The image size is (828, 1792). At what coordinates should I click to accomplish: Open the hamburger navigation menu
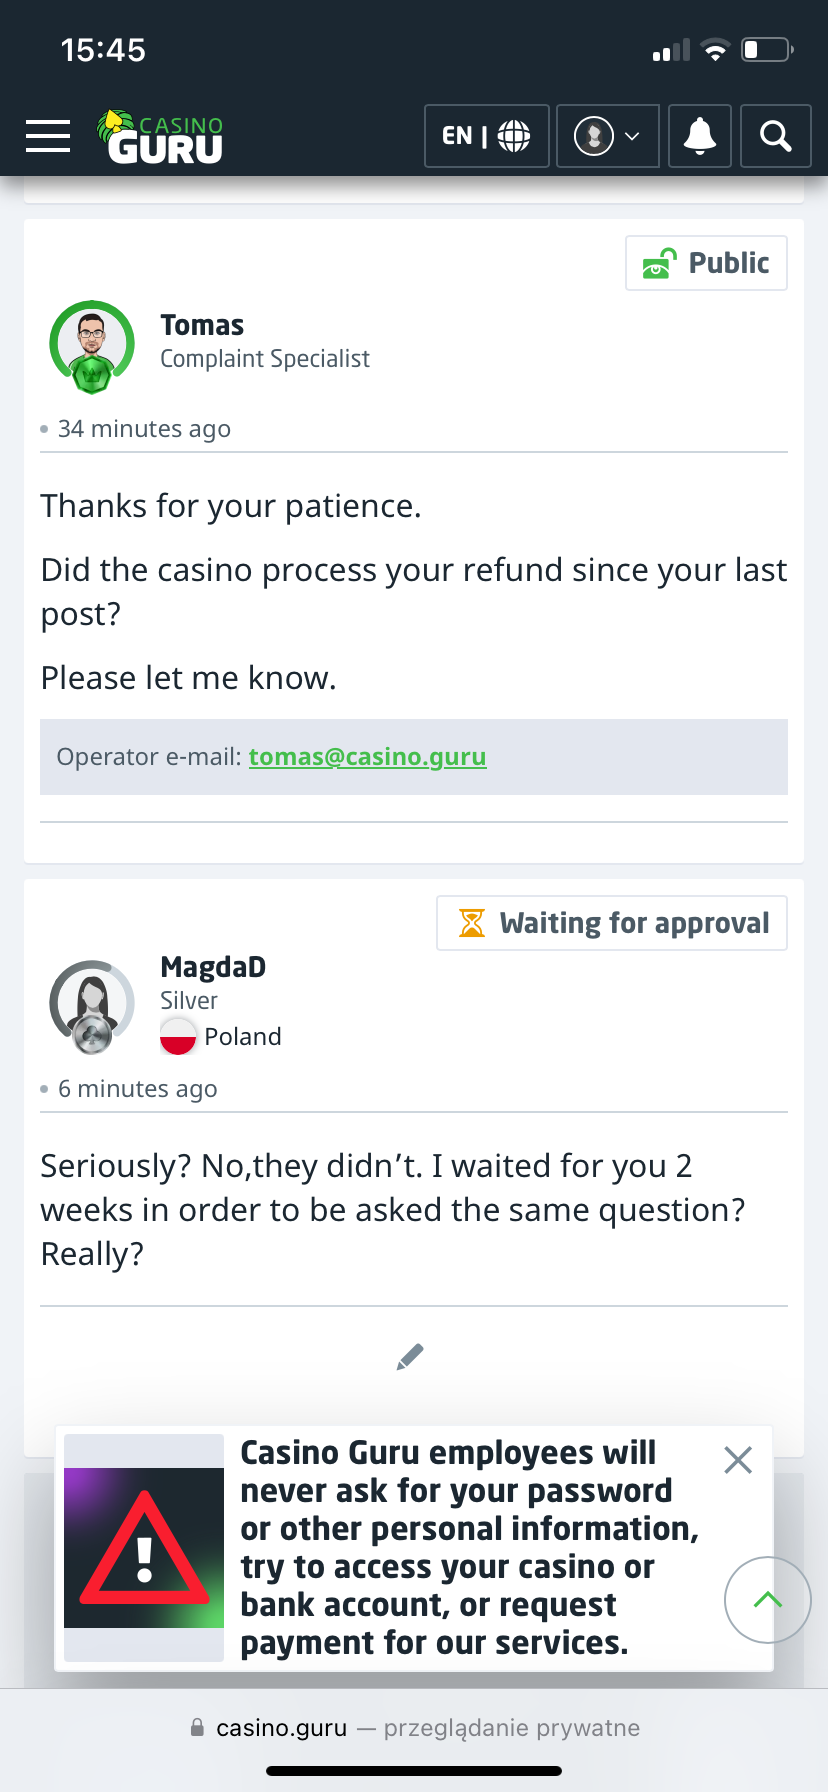[48, 136]
